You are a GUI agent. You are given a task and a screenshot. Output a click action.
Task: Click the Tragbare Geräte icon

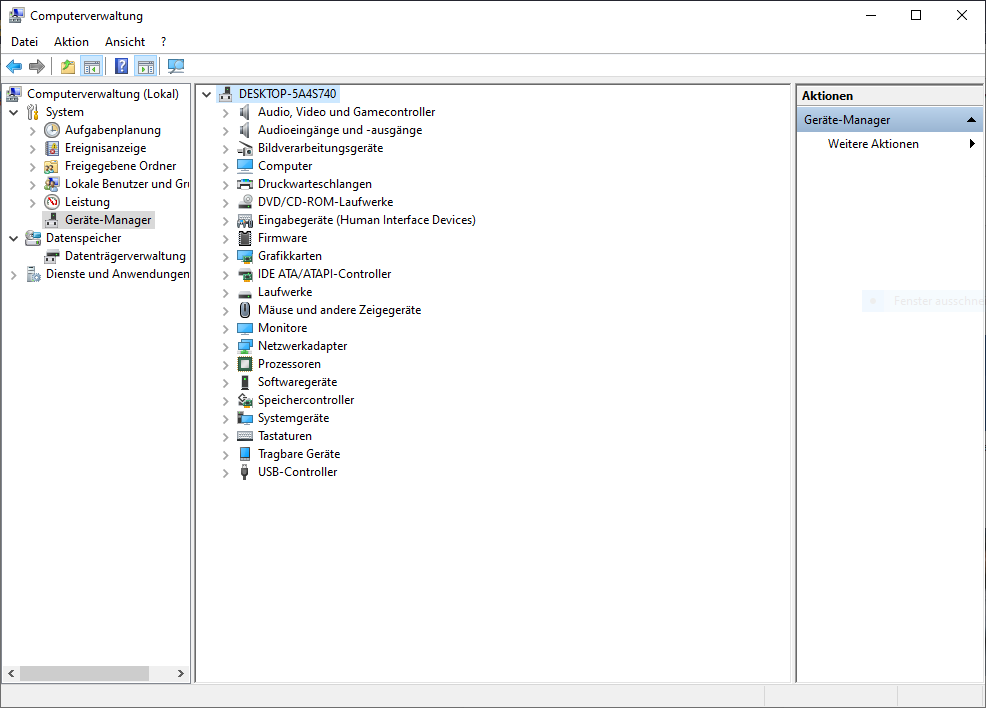coord(245,454)
